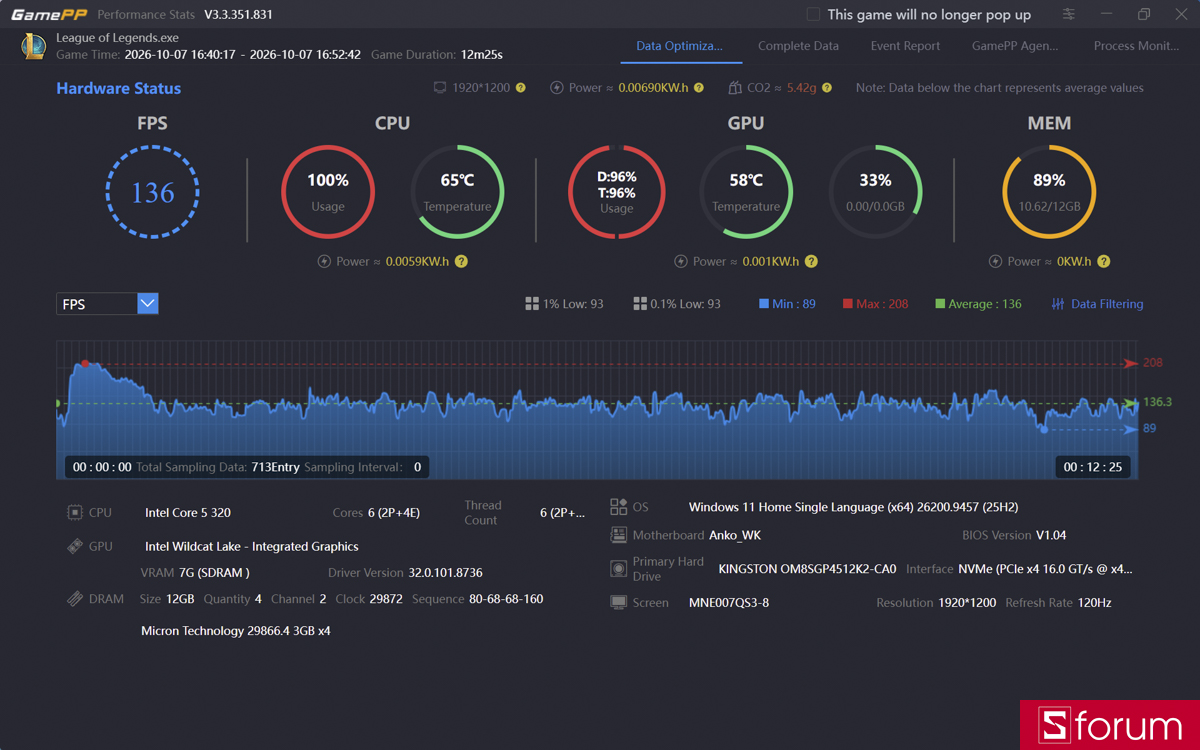Click the GPU card icon in hardware list
Screen dimensions: 1200x750
click(x=75, y=547)
